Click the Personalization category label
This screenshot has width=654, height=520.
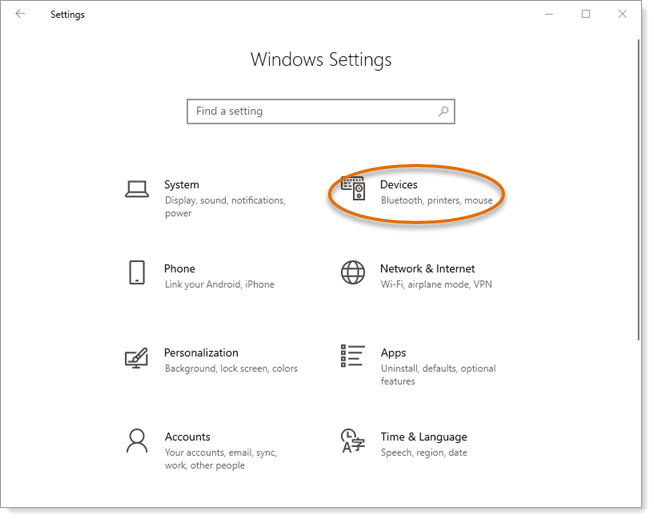click(x=201, y=353)
